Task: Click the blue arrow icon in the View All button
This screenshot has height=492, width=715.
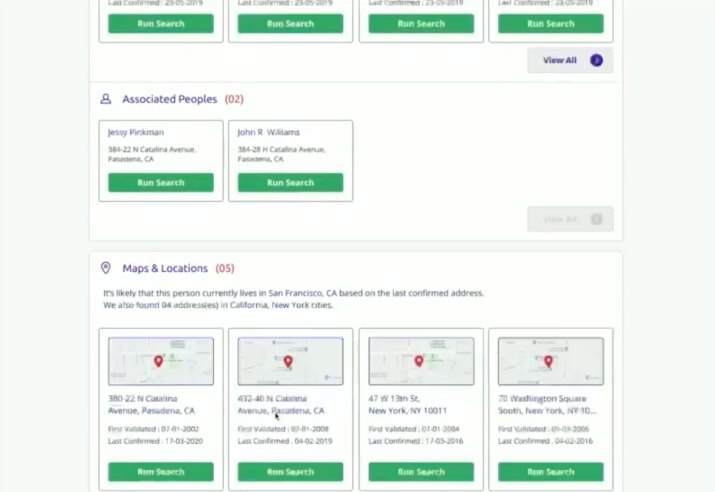Action: 596,60
